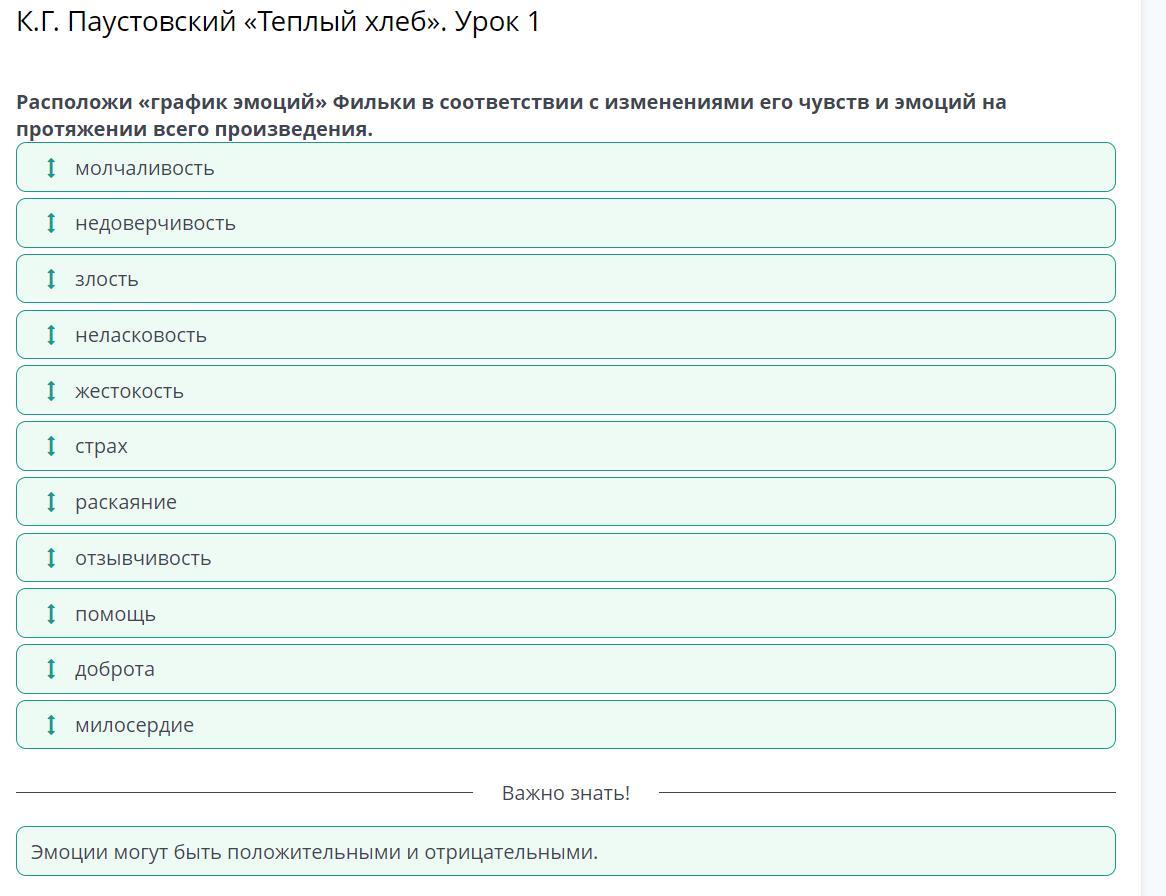The width and height of the screenshot is (1166, 896).
Task: Select the «доброта» list row
Action: (x=565, y=669)
